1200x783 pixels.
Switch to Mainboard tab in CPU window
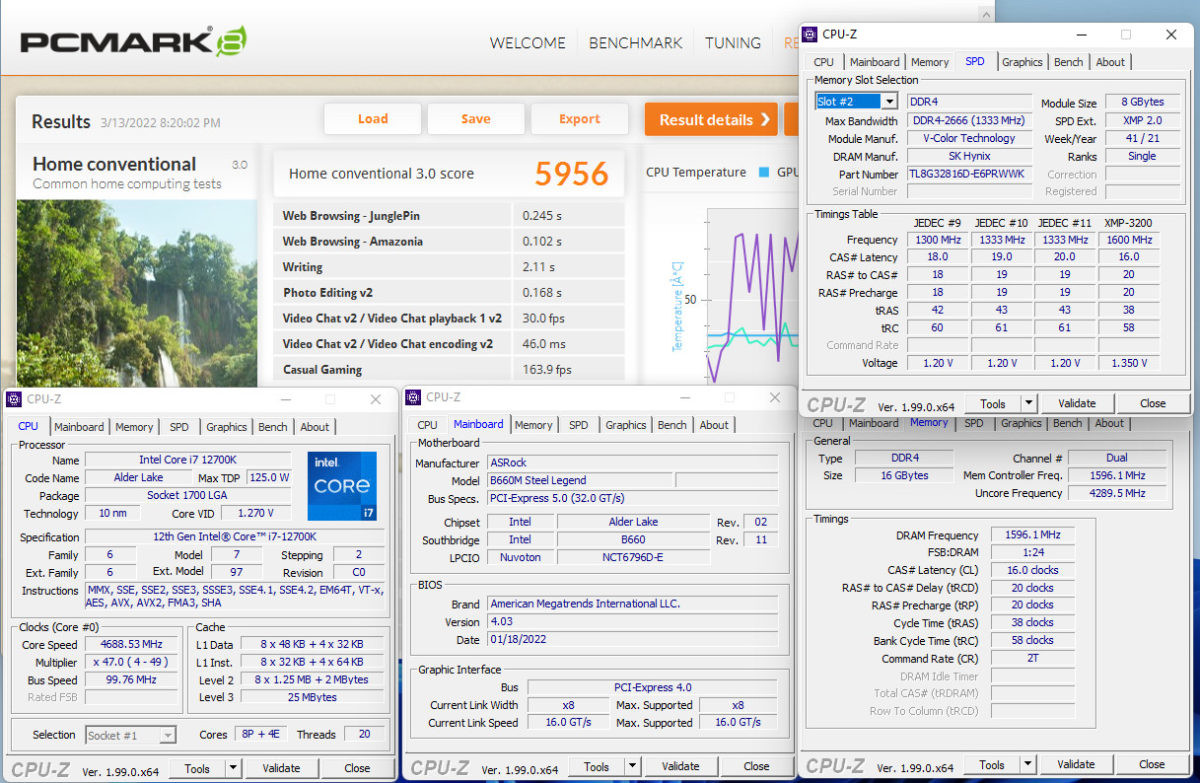(x=79, y=427)
